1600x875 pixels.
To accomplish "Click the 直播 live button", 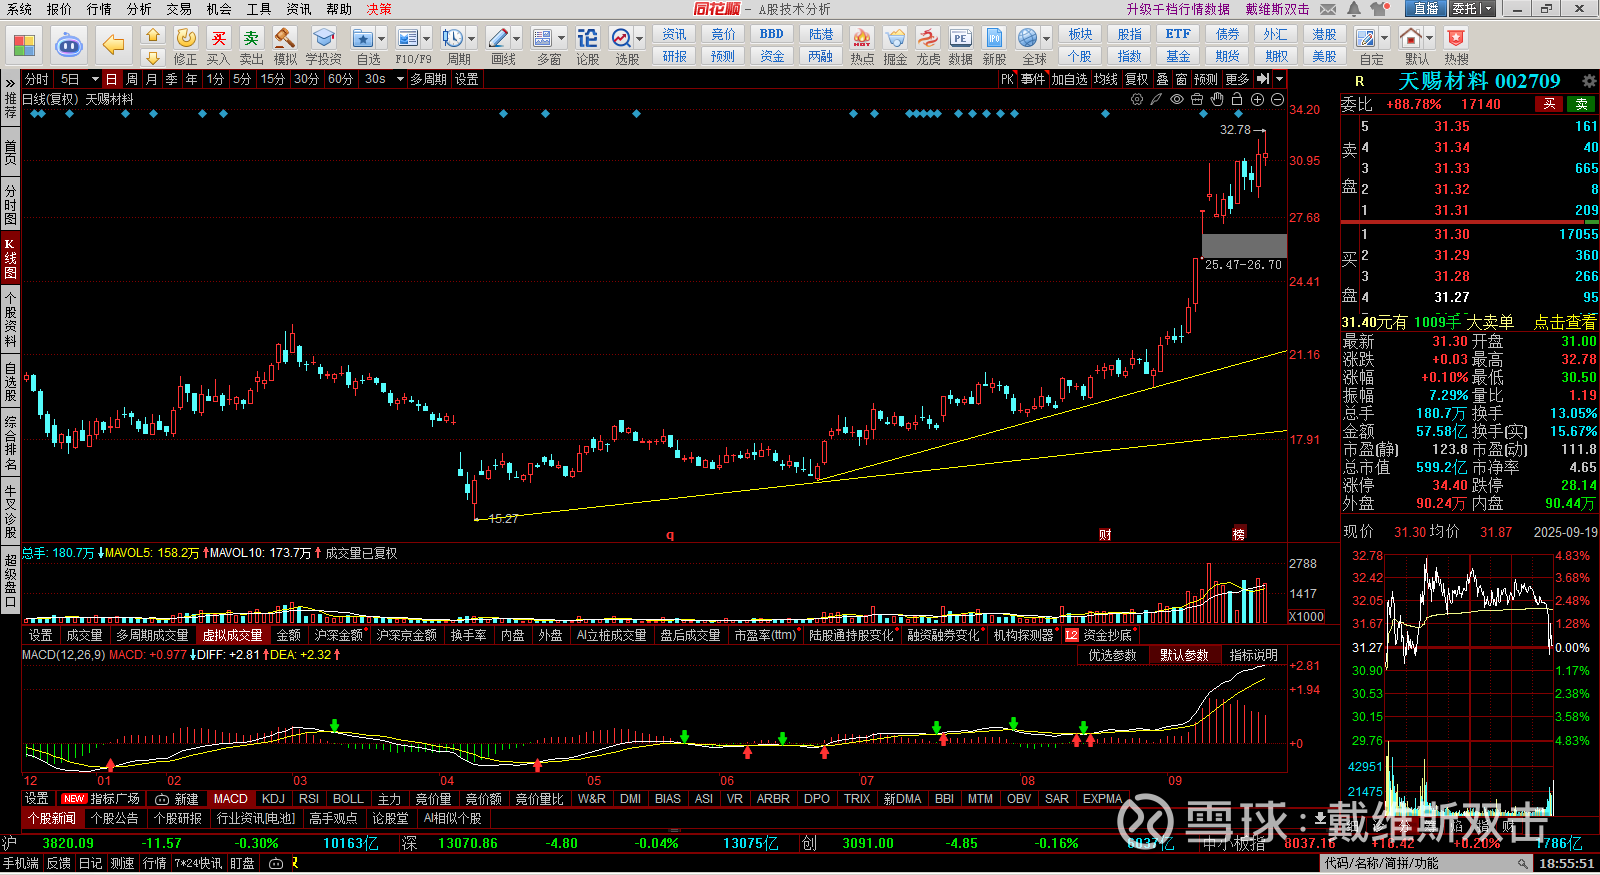I will (x=1426, y=9).
